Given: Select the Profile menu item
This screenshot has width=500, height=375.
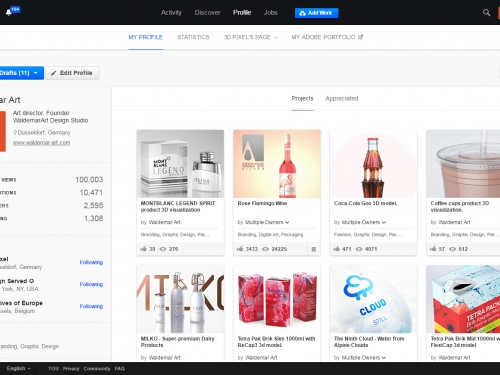Looking at the screenshot, I should 242,13.
